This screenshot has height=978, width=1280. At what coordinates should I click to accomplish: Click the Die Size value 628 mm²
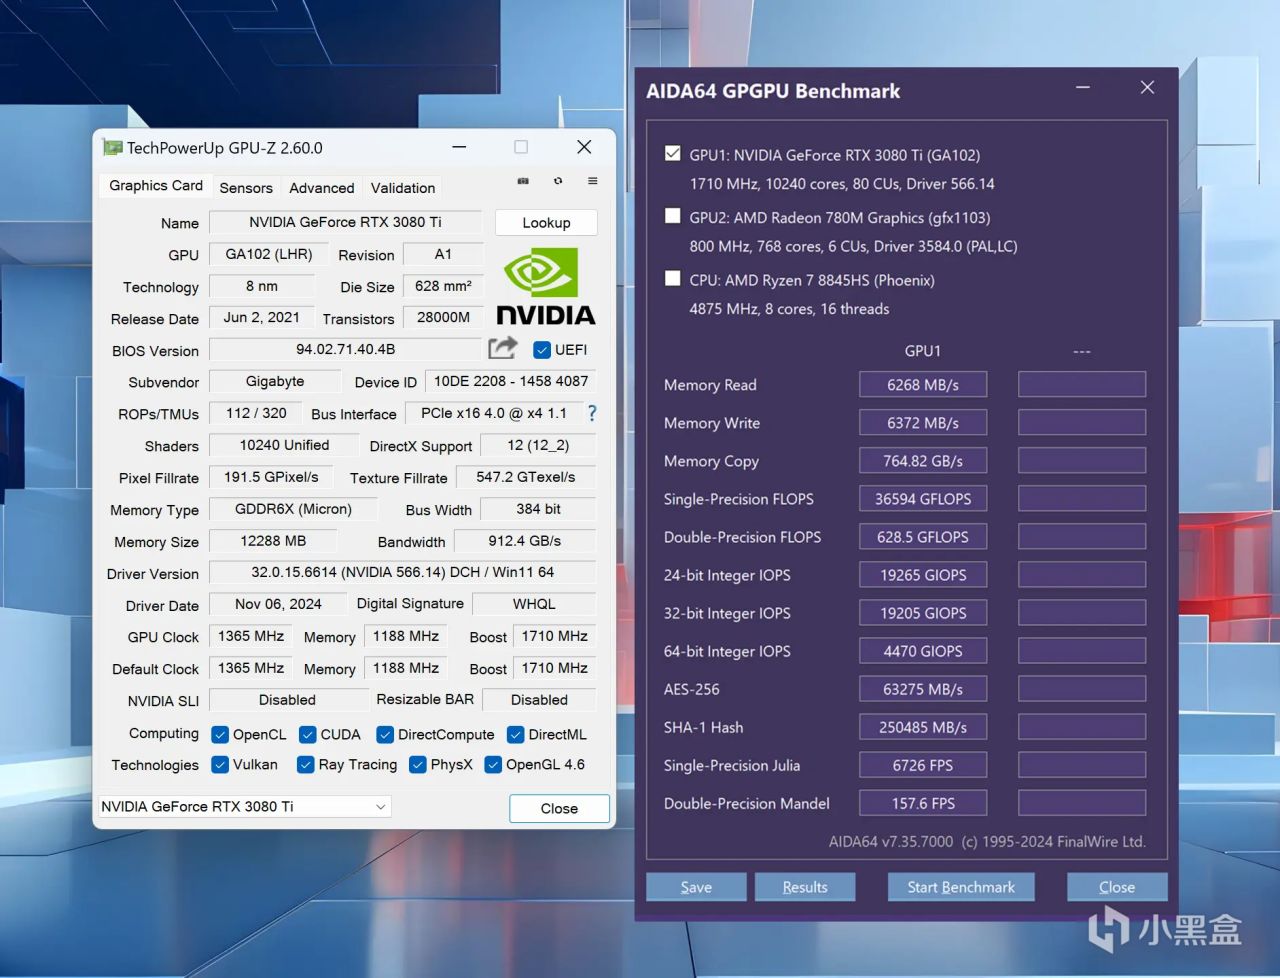(443, 286)
